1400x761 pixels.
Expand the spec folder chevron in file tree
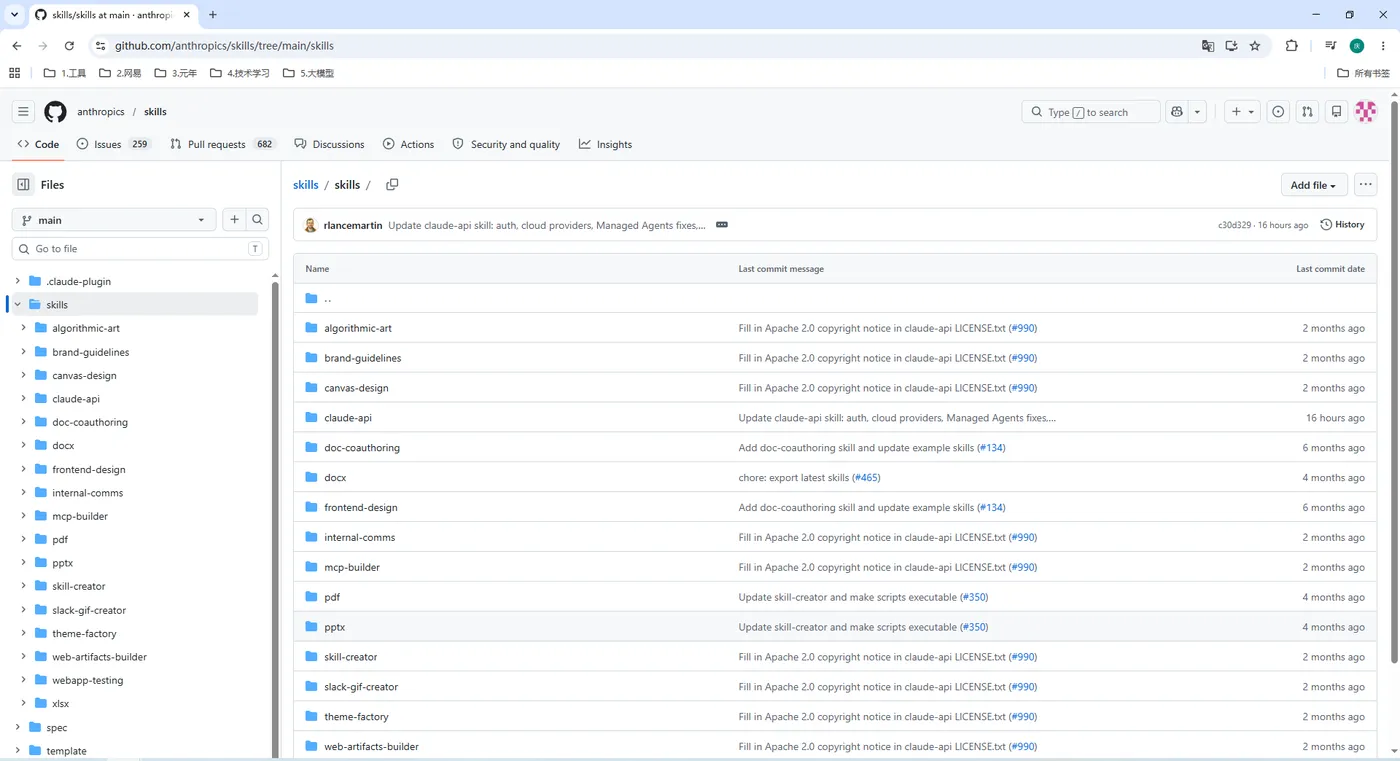coord(17,727)
